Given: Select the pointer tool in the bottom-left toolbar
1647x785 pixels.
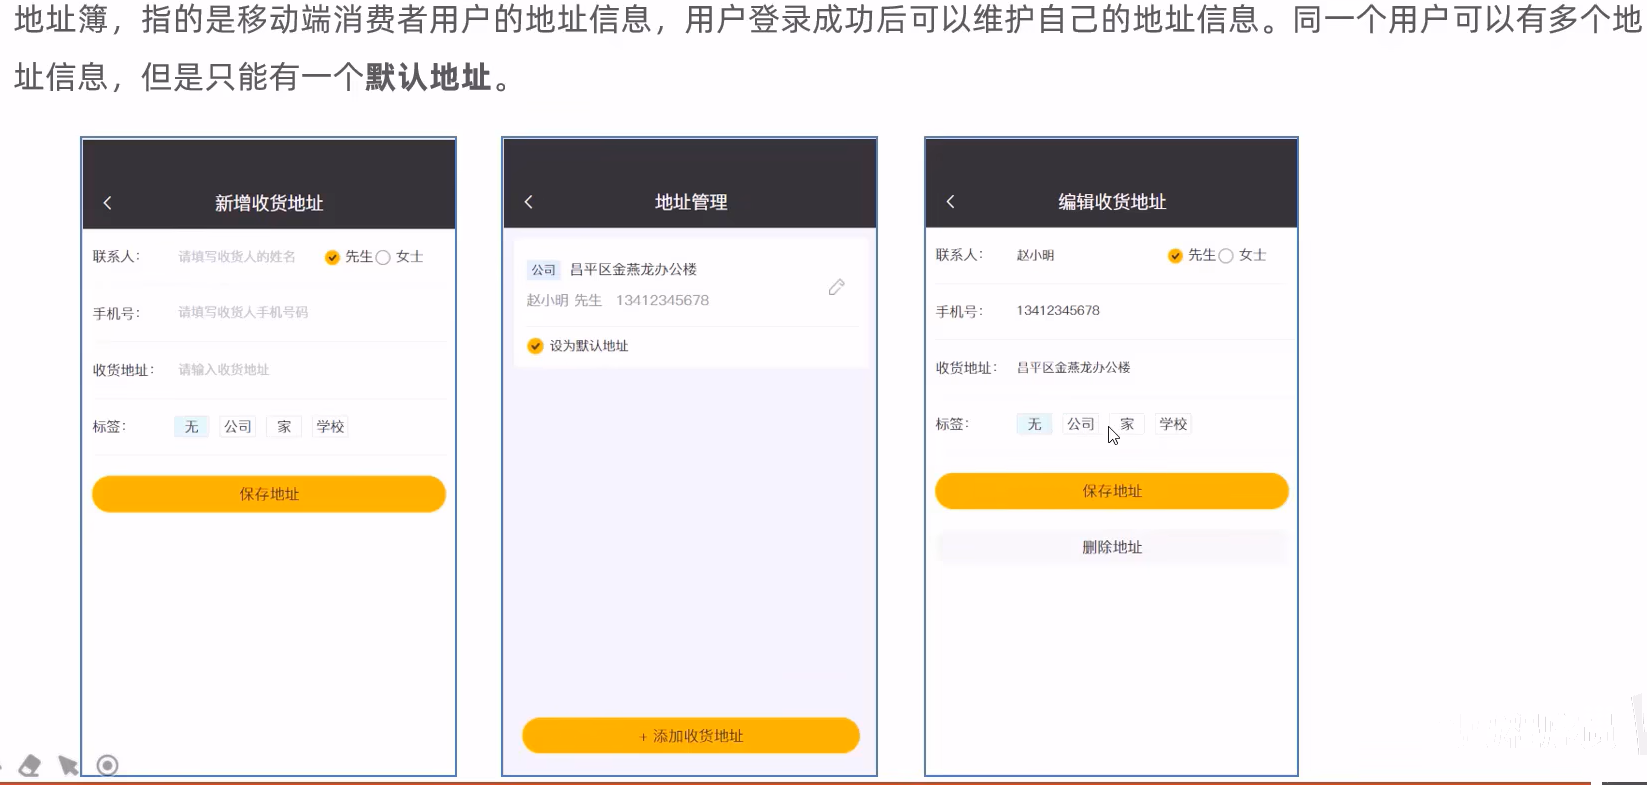Looking at the screenshot, I should pyautogui.click(x=68, y=766).
